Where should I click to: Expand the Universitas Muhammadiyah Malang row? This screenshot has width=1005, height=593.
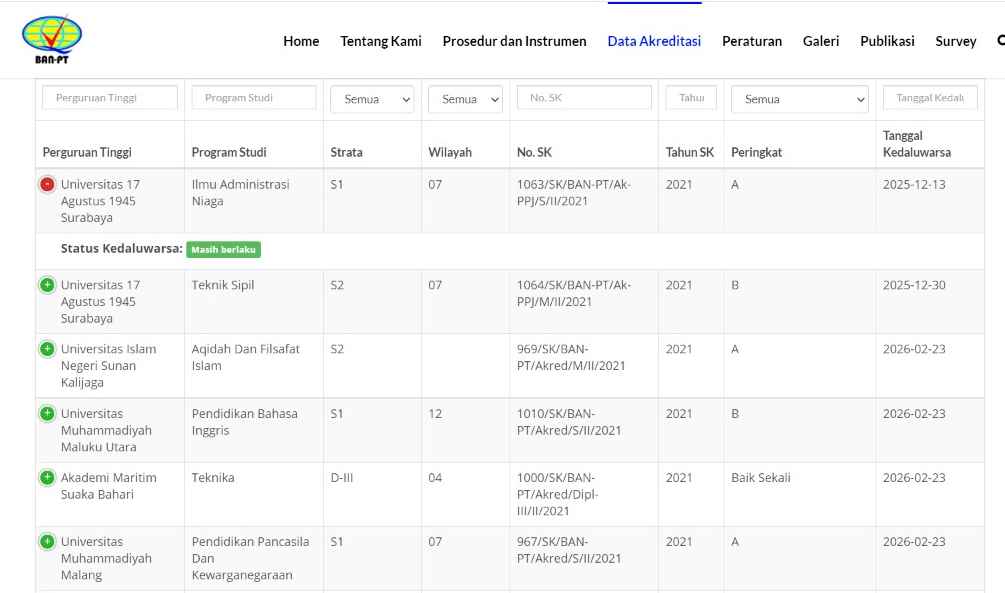[x=47, y=542]
